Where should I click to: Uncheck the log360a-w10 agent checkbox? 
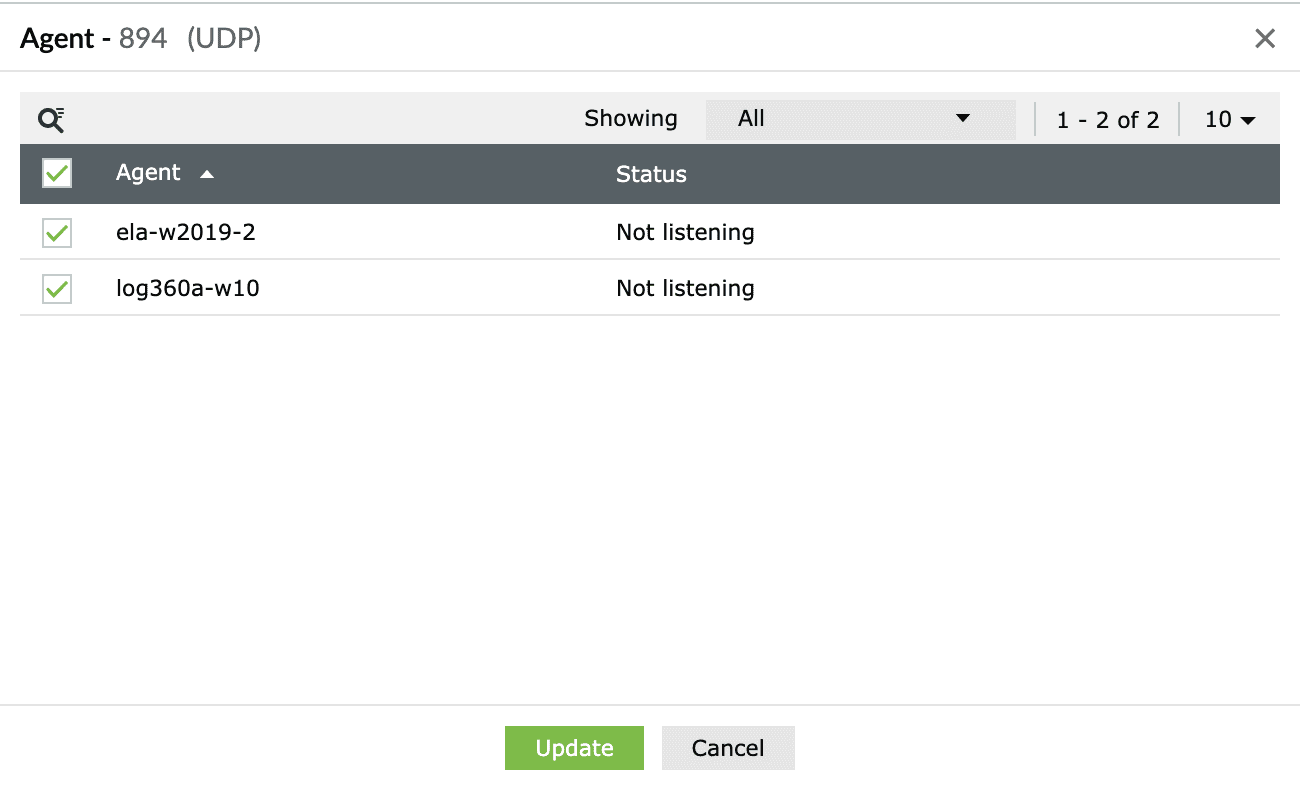[57, 289]
